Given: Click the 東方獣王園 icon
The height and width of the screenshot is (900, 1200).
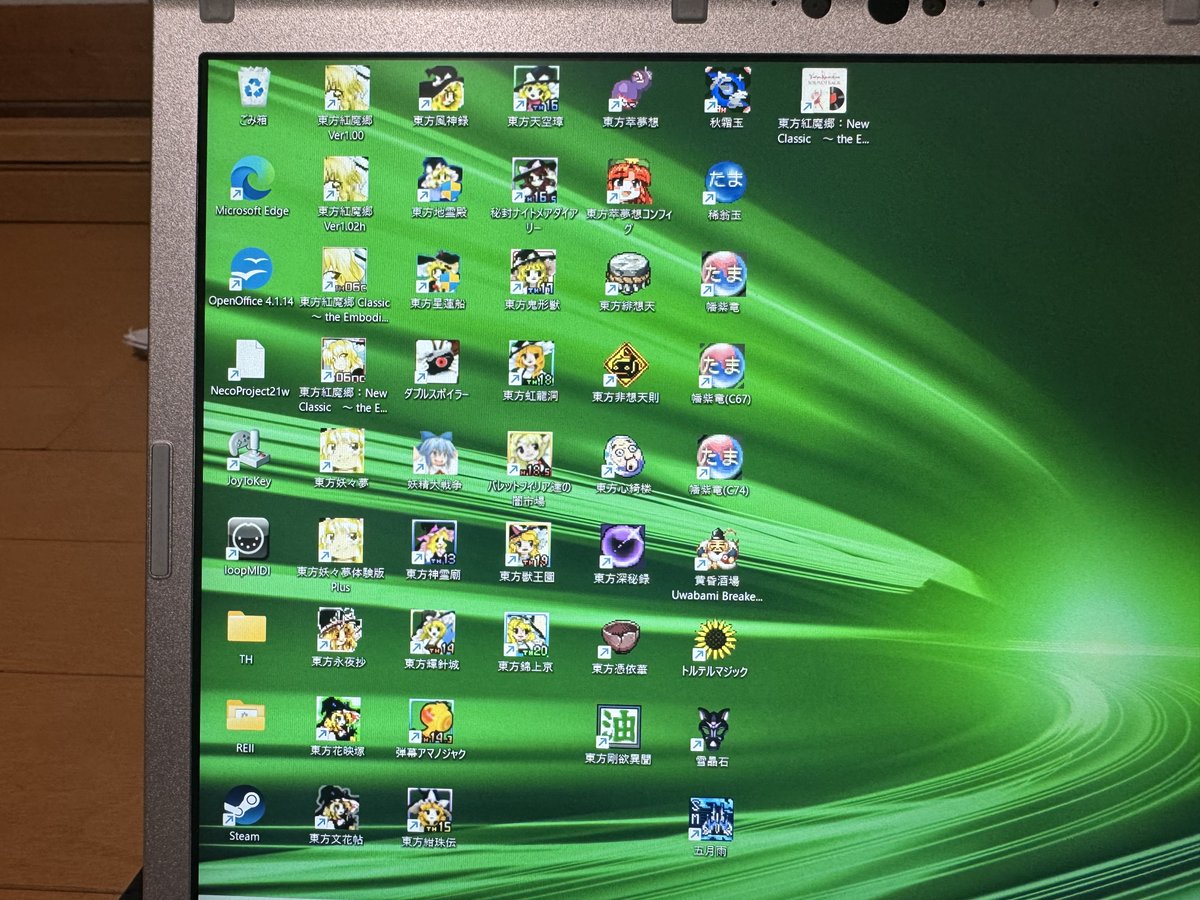Looking at the screenshot, I should point(527,544).
